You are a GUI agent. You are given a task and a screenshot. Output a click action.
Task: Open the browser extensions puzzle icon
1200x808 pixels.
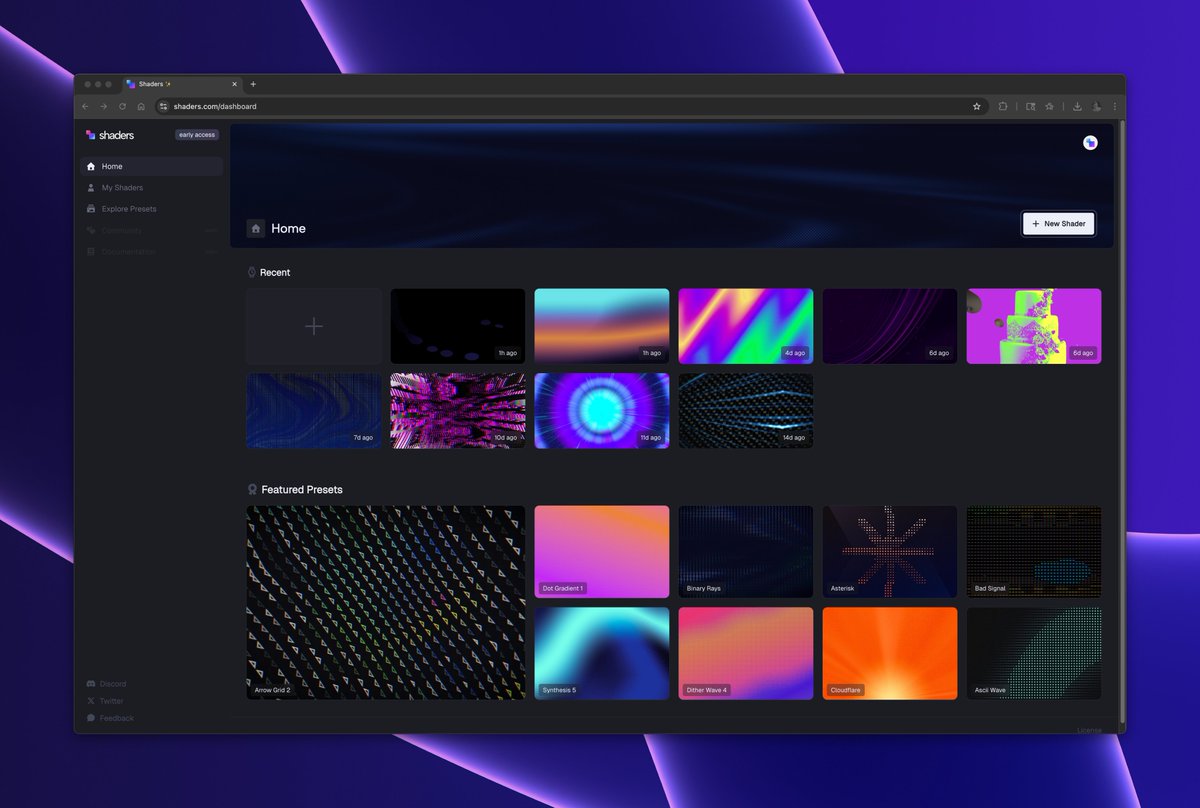point(1003,106)
